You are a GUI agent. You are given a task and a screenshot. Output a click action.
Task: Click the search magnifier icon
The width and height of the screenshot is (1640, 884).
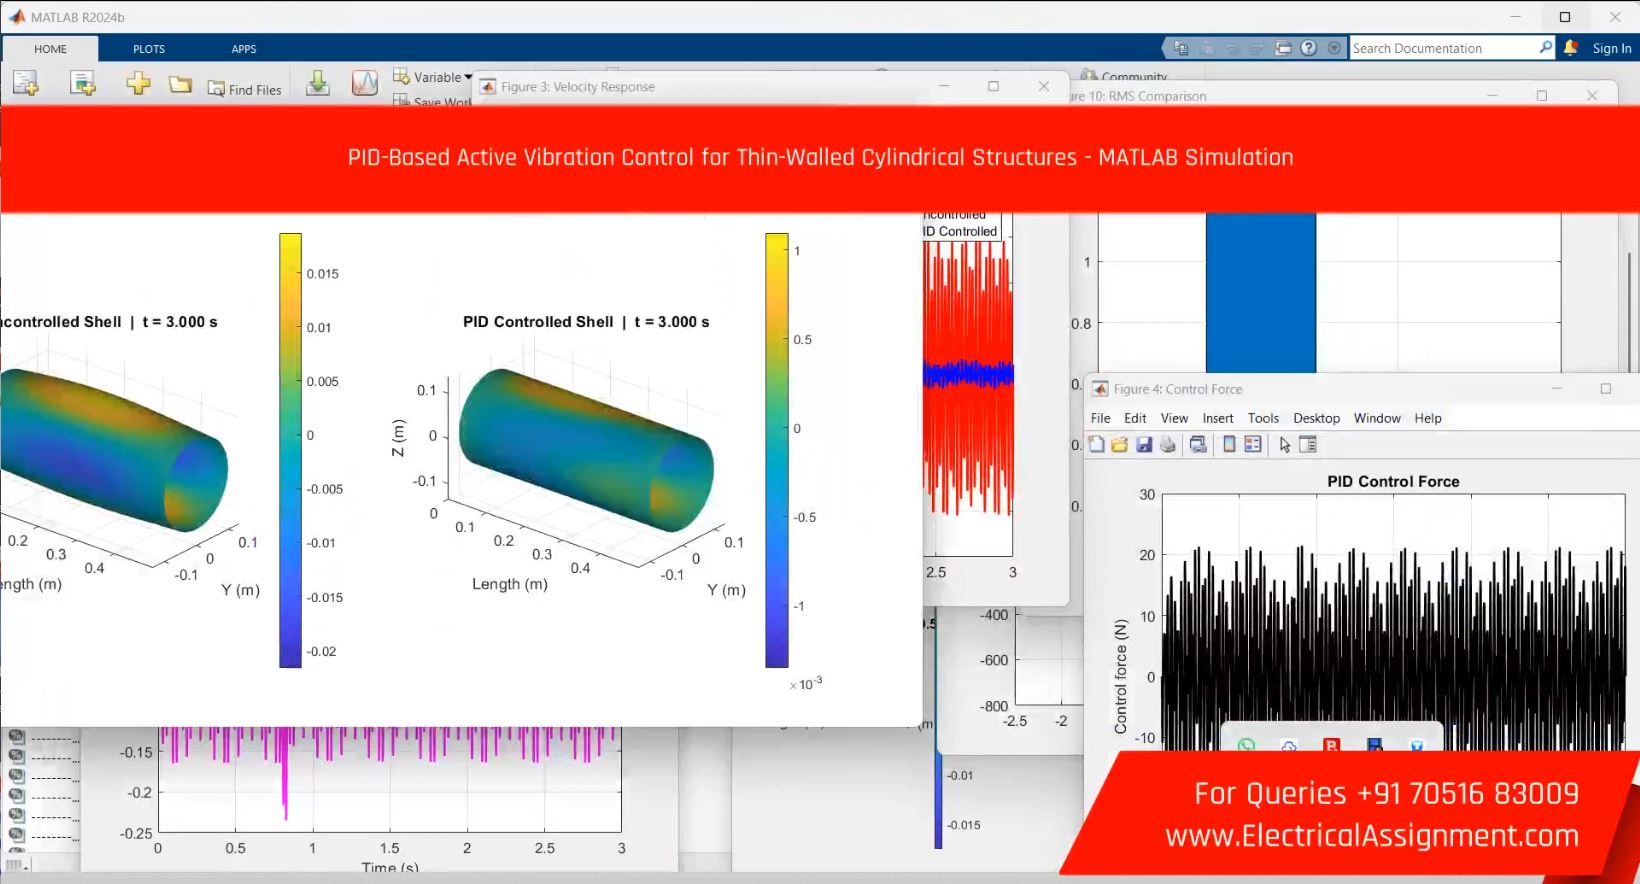tap(1545, 47)
